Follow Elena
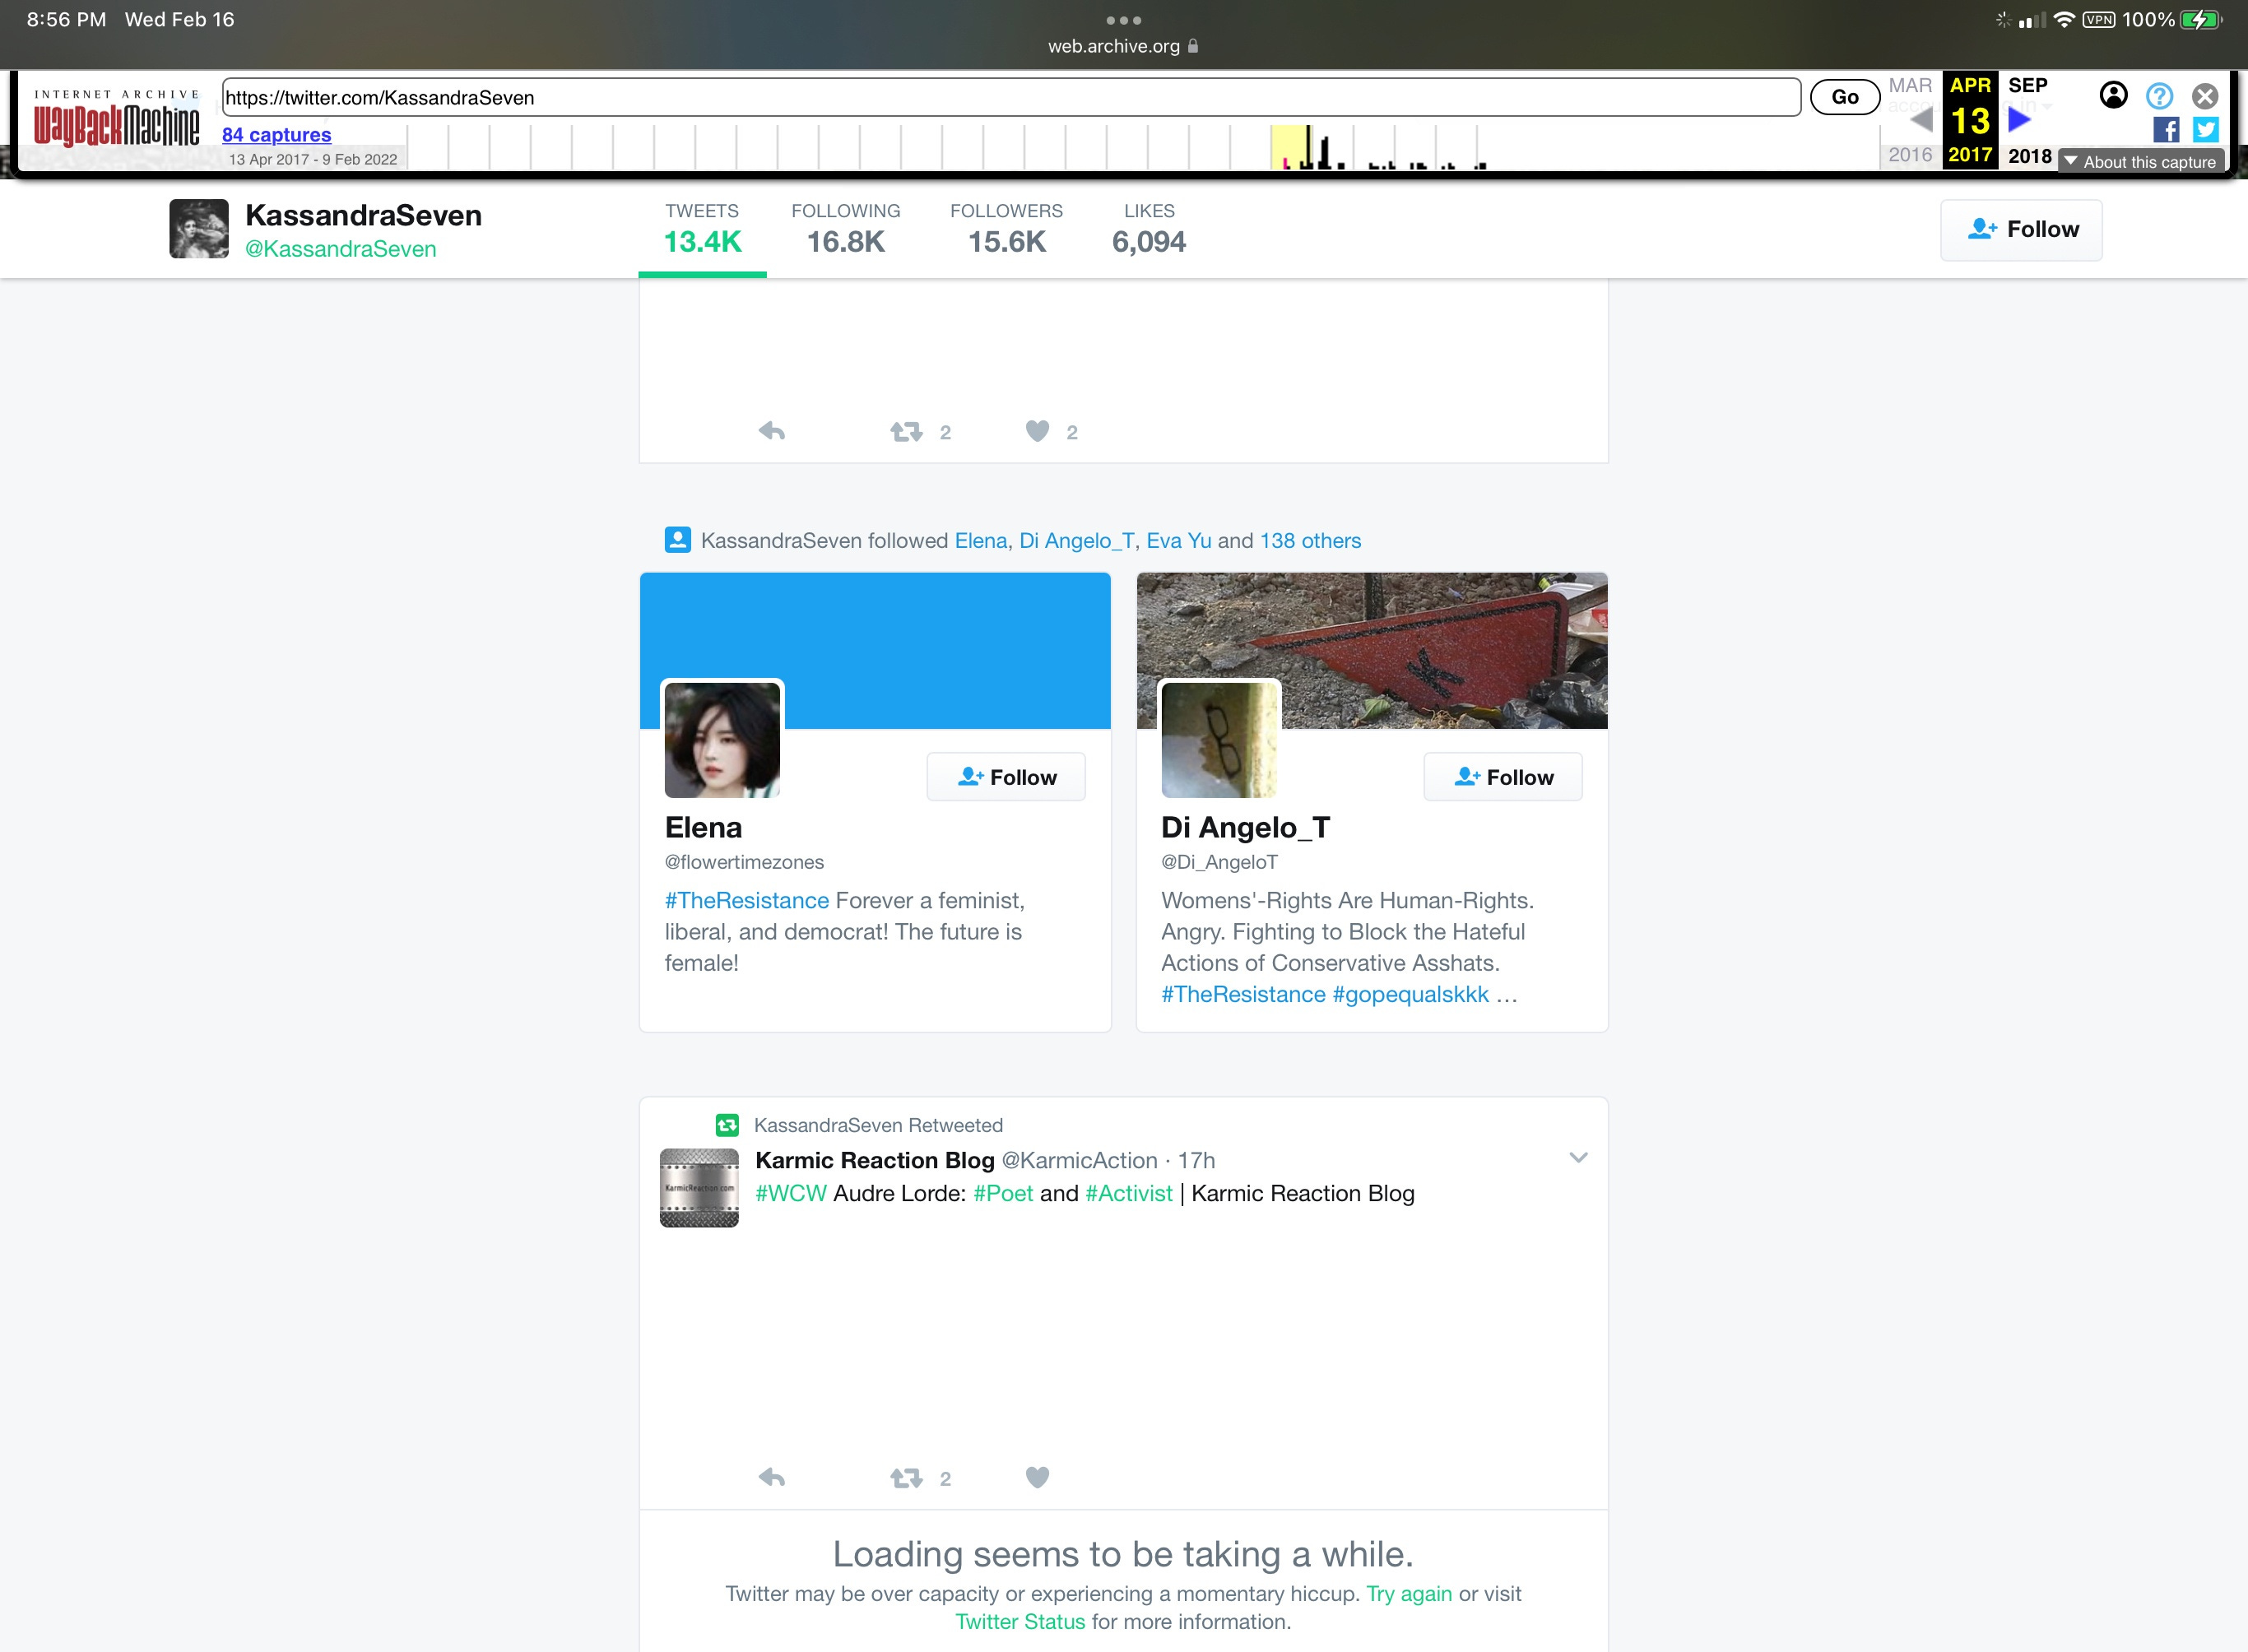This screenshot has width=2248, height=1652. pyautogui.click(x=1006, y=777)
